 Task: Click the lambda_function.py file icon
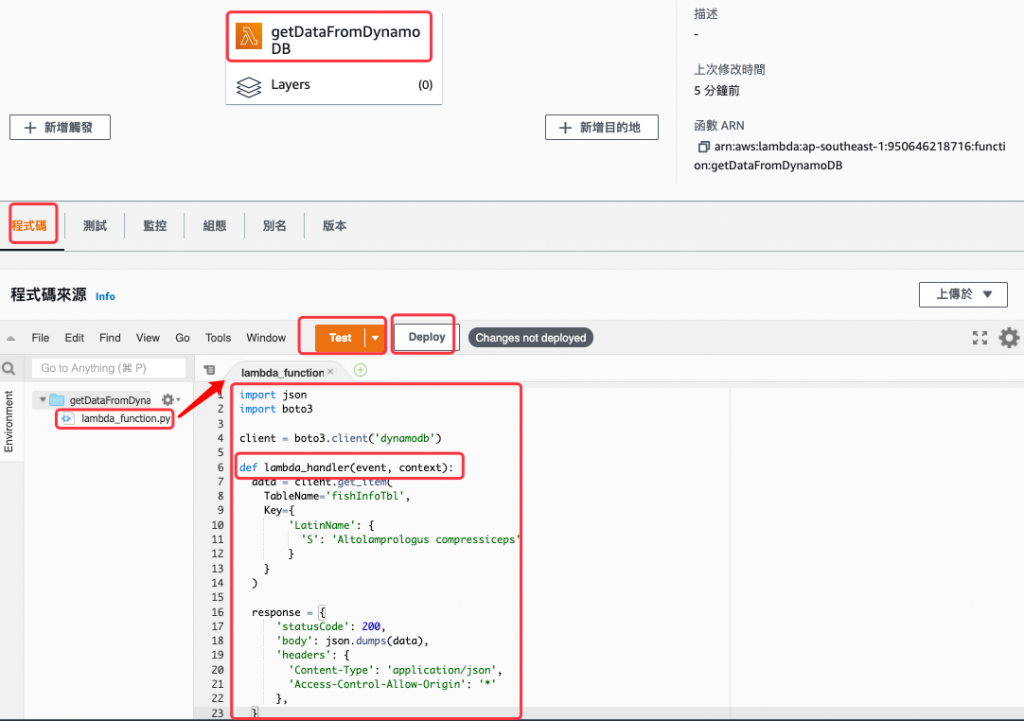point(66,419)
